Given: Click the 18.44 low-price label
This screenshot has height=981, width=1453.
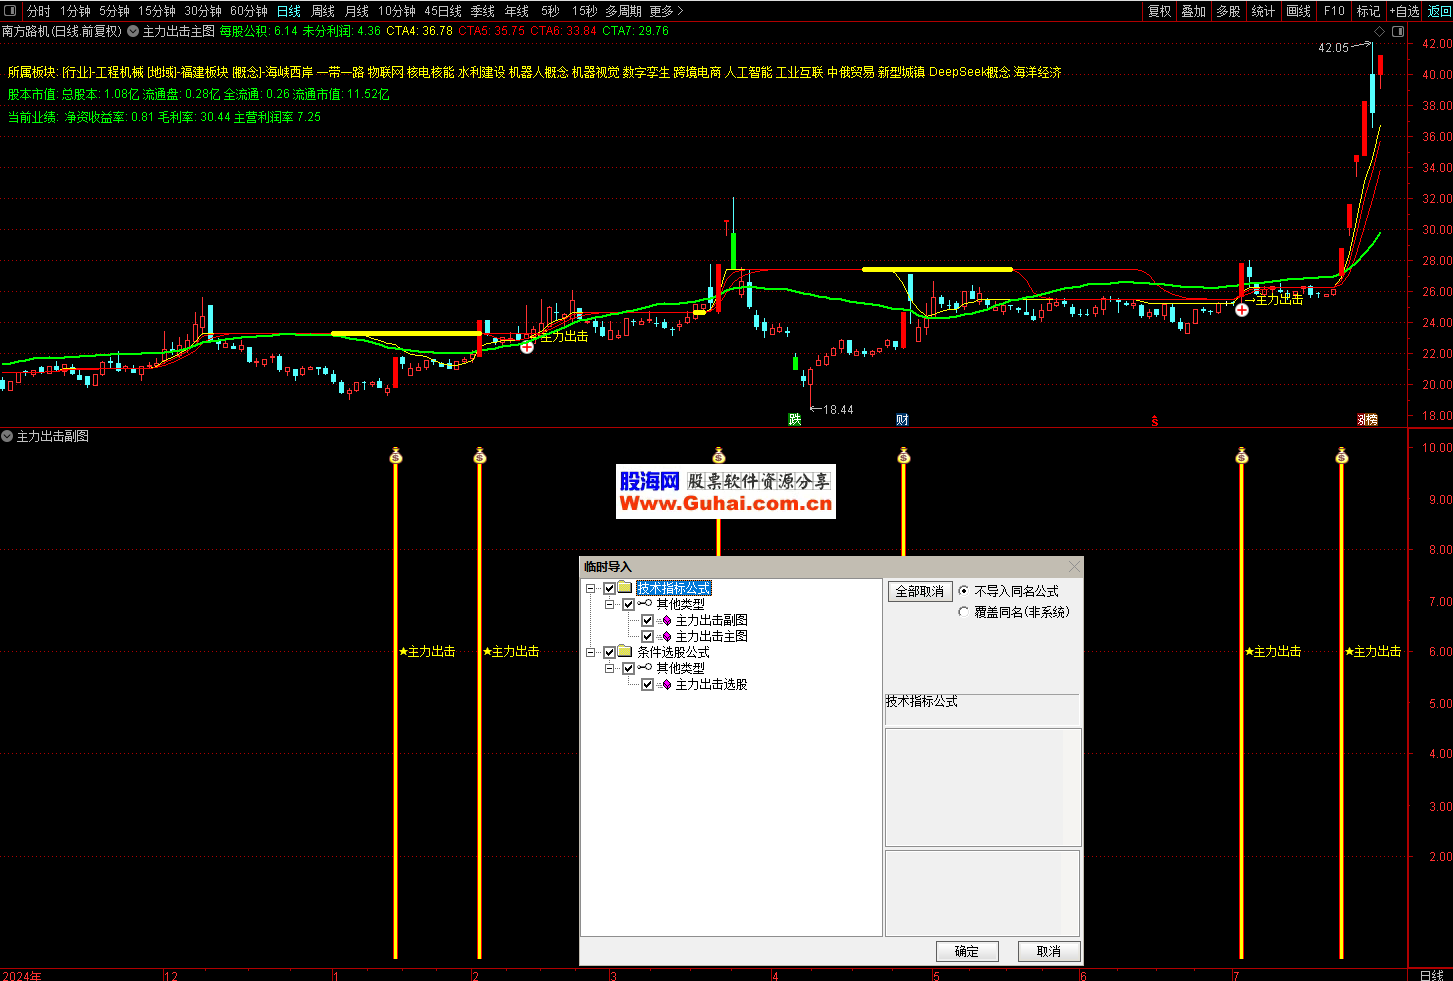Looking at the screenshot, I should coord(838,409).
